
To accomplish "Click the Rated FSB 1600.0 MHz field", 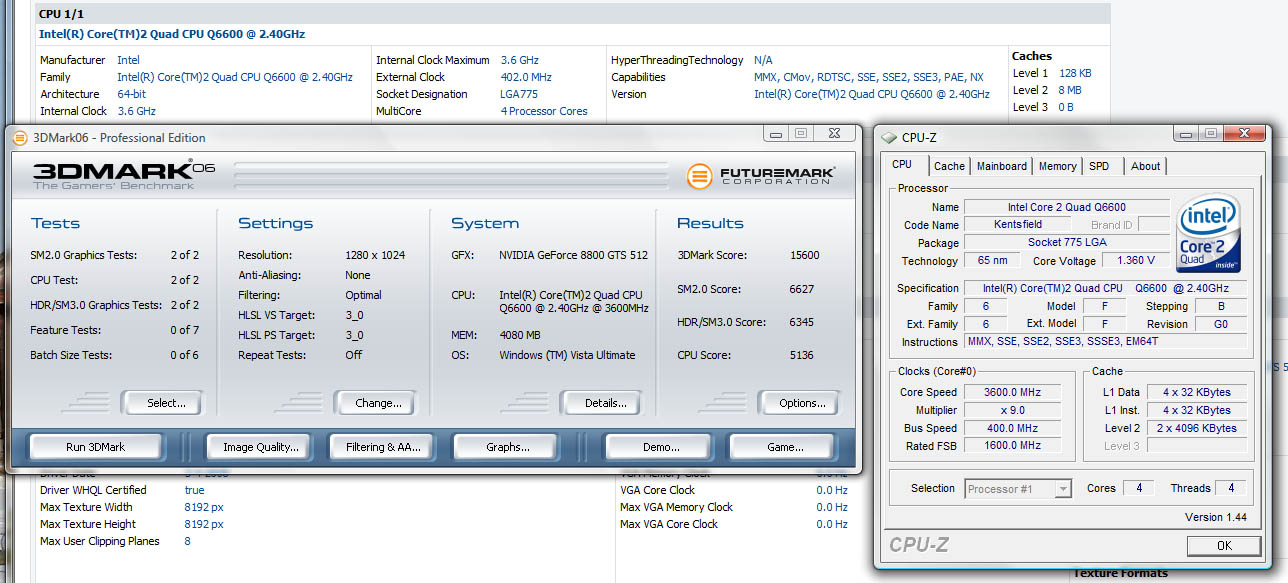I will click(x=1014, y=446).
